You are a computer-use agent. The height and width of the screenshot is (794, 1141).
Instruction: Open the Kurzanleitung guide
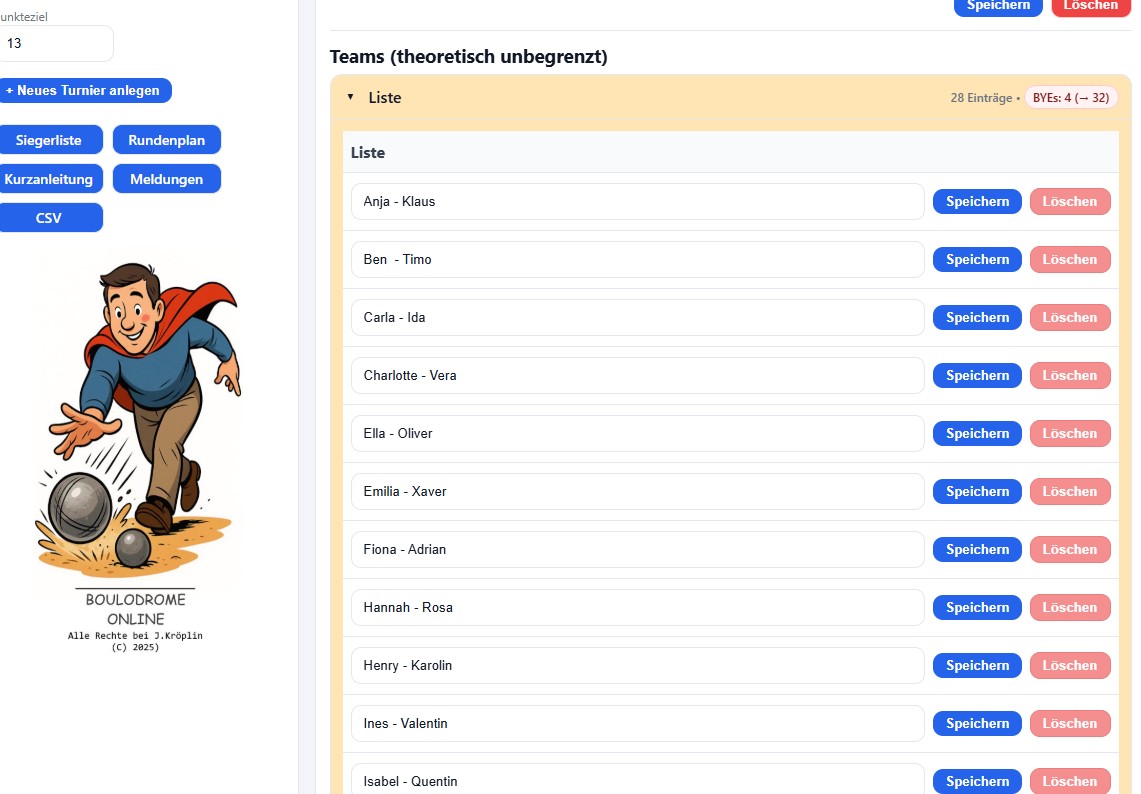click(x=48, y=179)
